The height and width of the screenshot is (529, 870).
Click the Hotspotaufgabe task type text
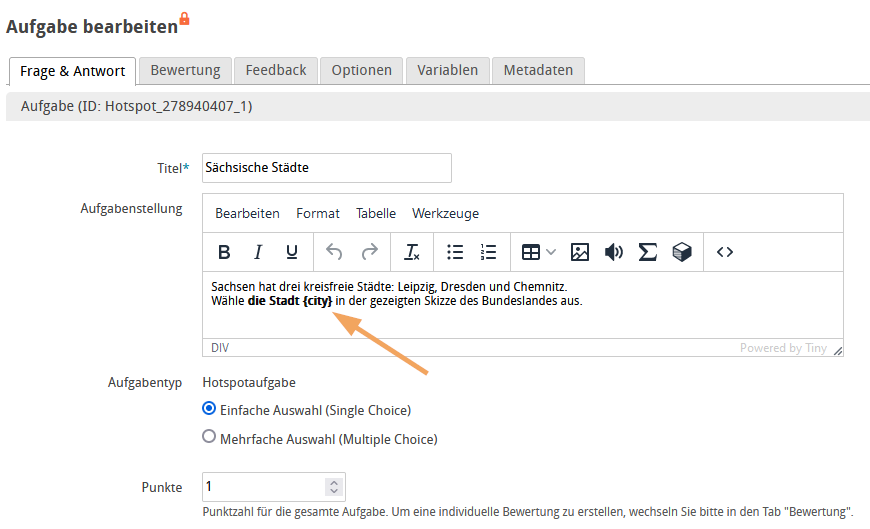tap(249, 382)
